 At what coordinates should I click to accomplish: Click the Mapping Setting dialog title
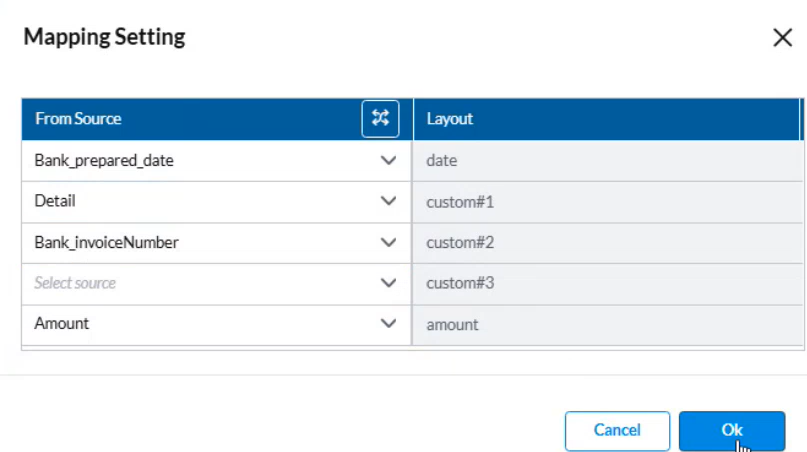pos(104,37)
